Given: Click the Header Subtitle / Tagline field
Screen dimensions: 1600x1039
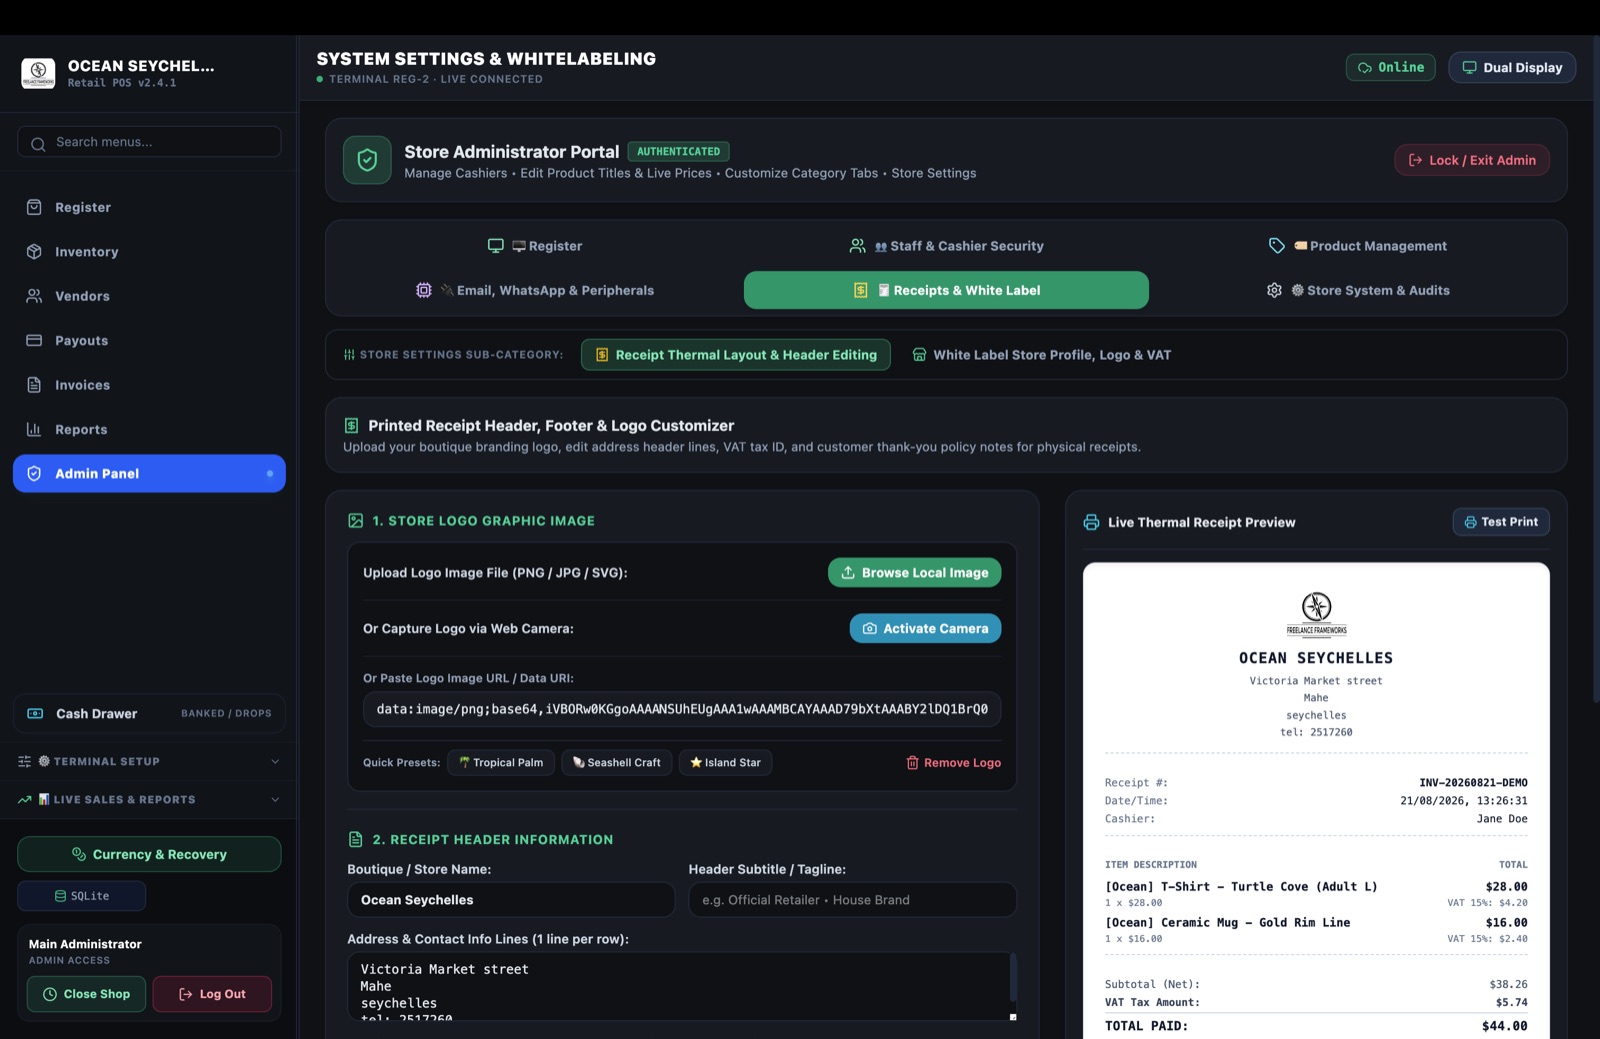Looking at the screenshot, I should tap(852, 900).
